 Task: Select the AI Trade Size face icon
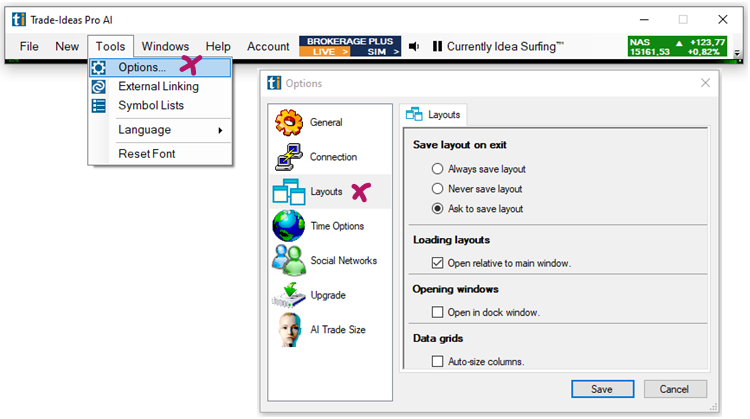click(x=289, y=330)
